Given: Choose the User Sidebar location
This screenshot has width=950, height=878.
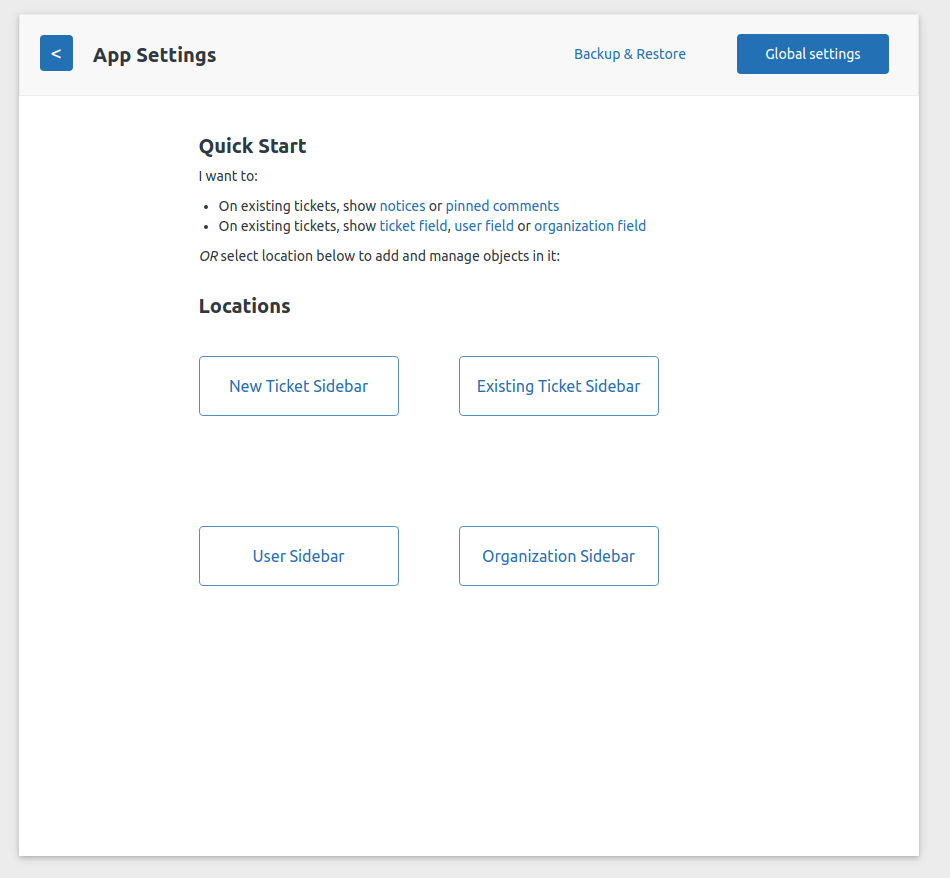Looking at the screenshot, I should tap(299, 556).
